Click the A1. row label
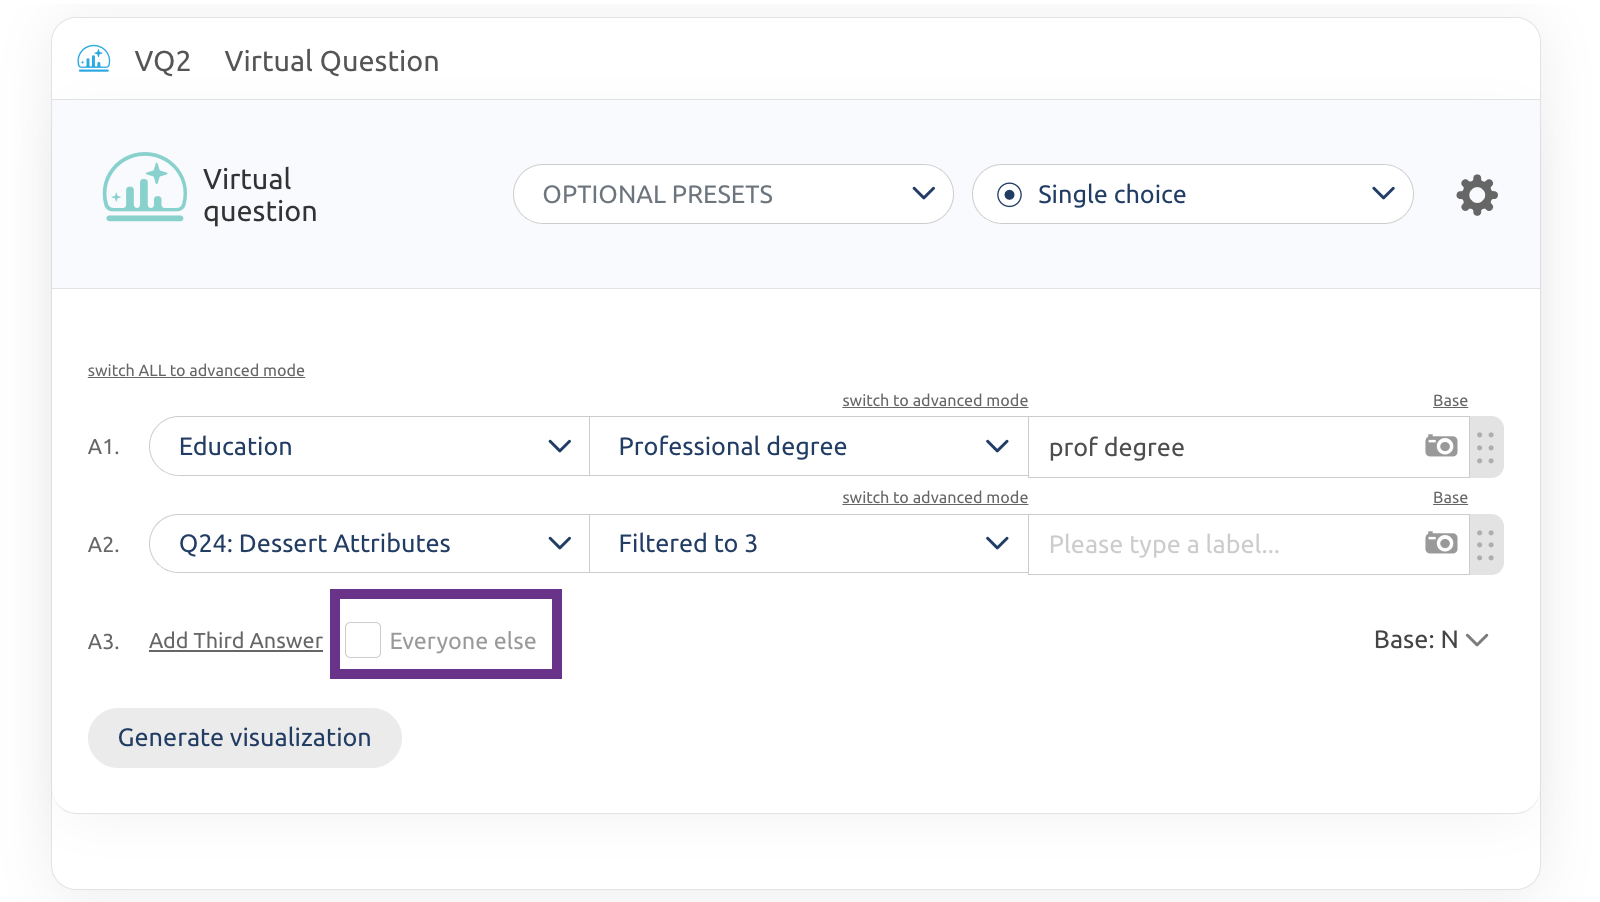1600x902 pixels. tap(104, 447)
